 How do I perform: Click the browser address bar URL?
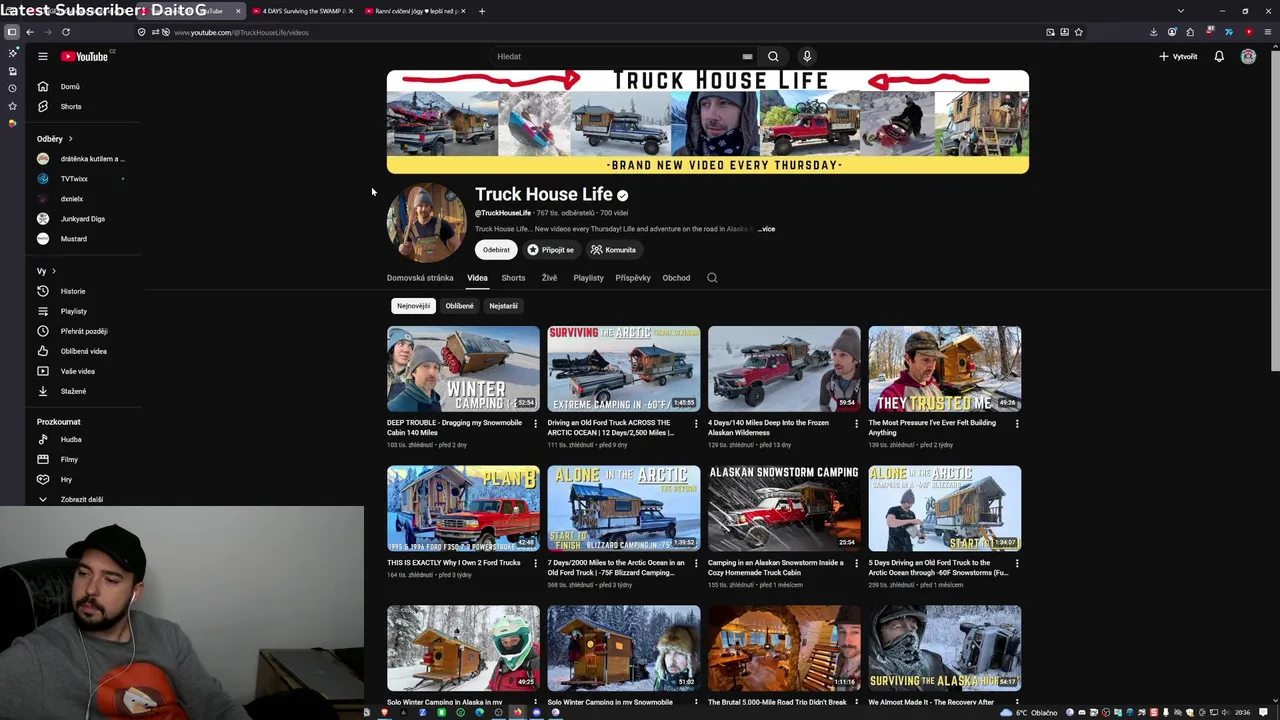[241, 32]
